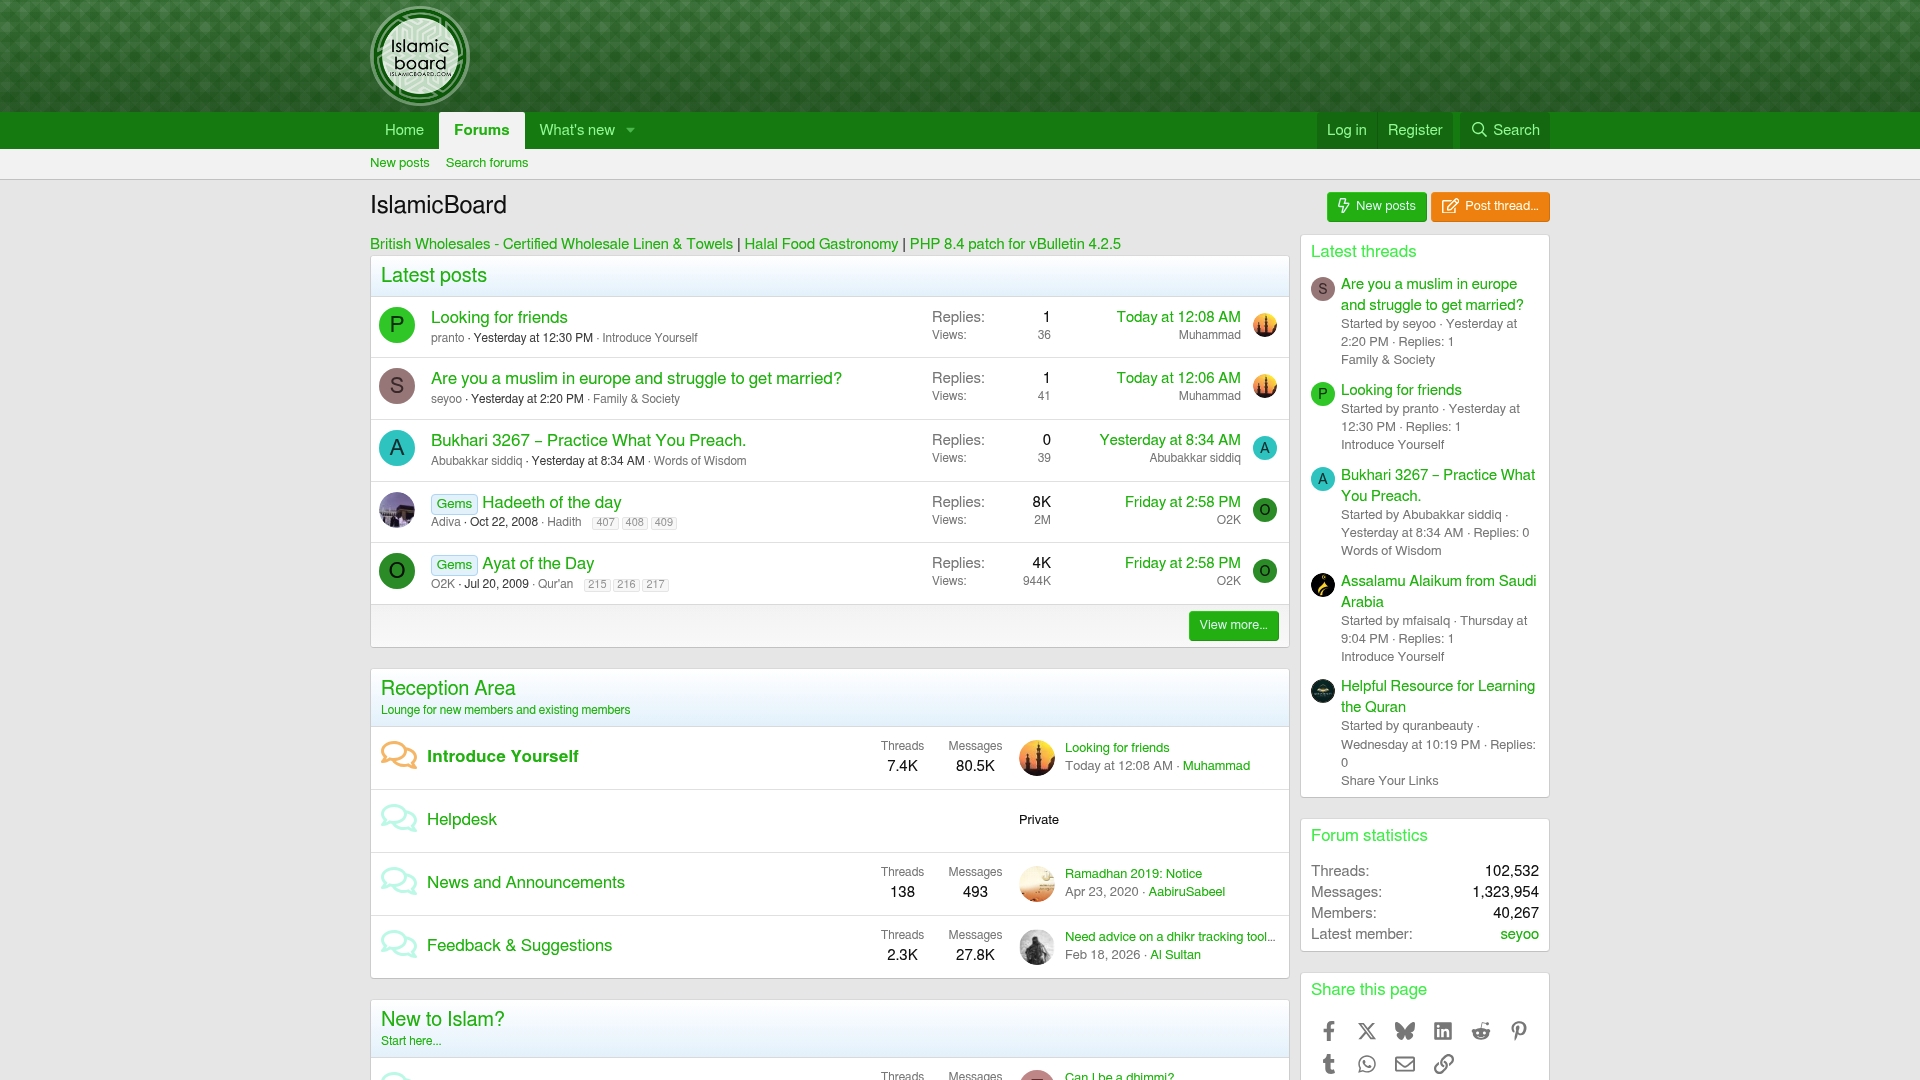Expand the What's new dropdown arrow
1920x1080 pixels.
630,130
